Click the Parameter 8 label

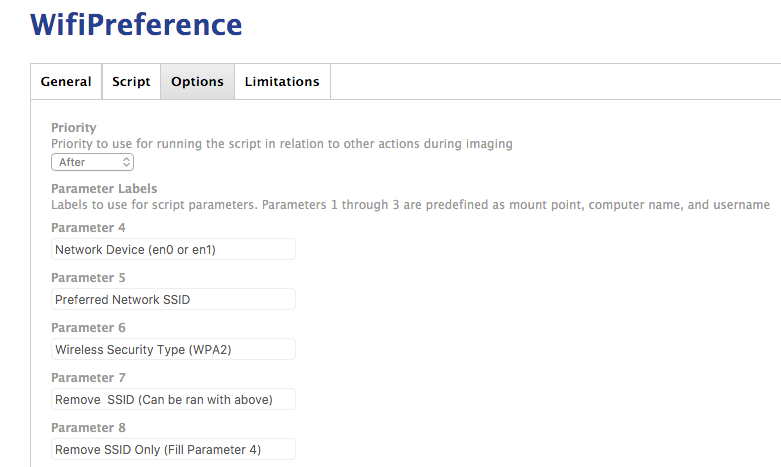(88, 428)
